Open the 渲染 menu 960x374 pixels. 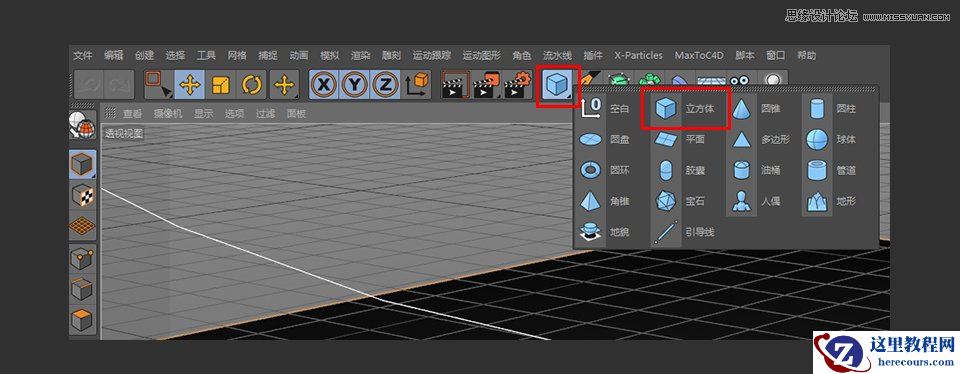361,55
